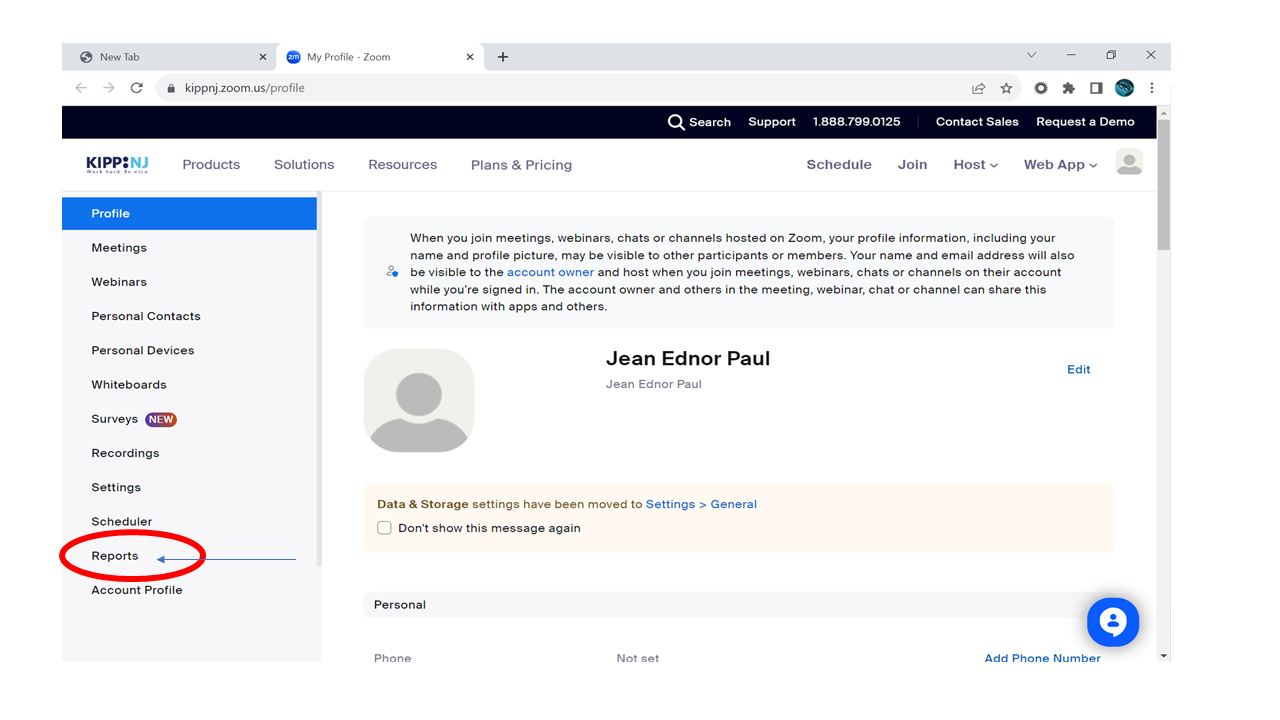This screenshot has height=720, width=1280.
Task: Open the Chrome three-dot menu
Action: (x=1152, y=88)
